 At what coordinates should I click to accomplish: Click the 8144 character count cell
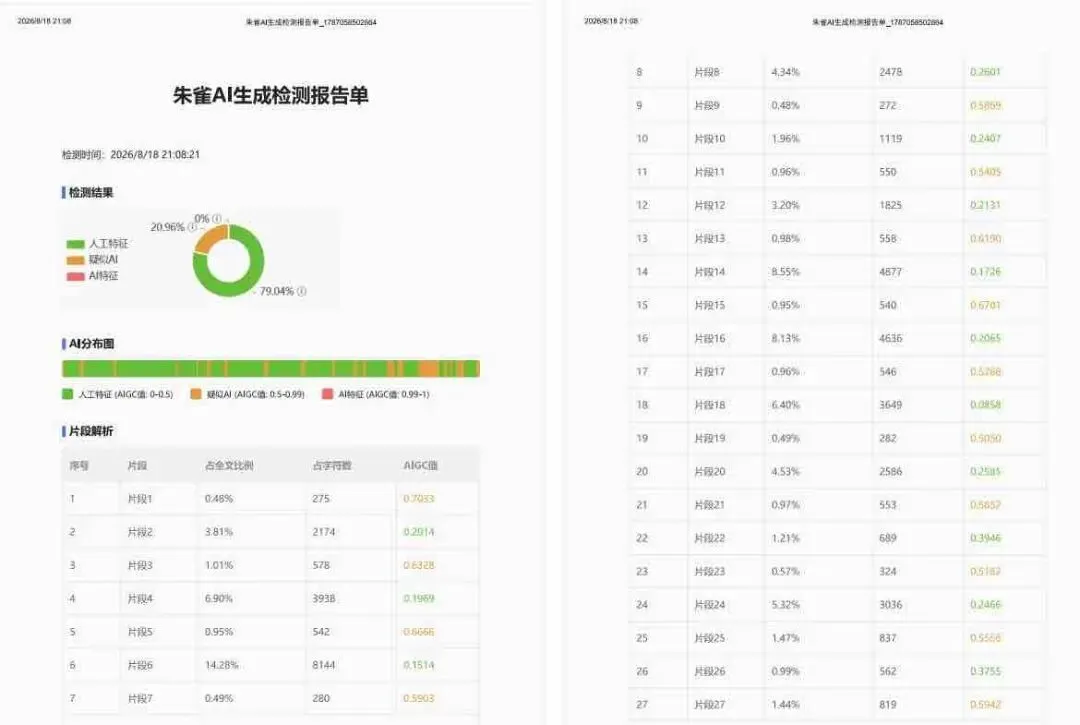point(324,665)
